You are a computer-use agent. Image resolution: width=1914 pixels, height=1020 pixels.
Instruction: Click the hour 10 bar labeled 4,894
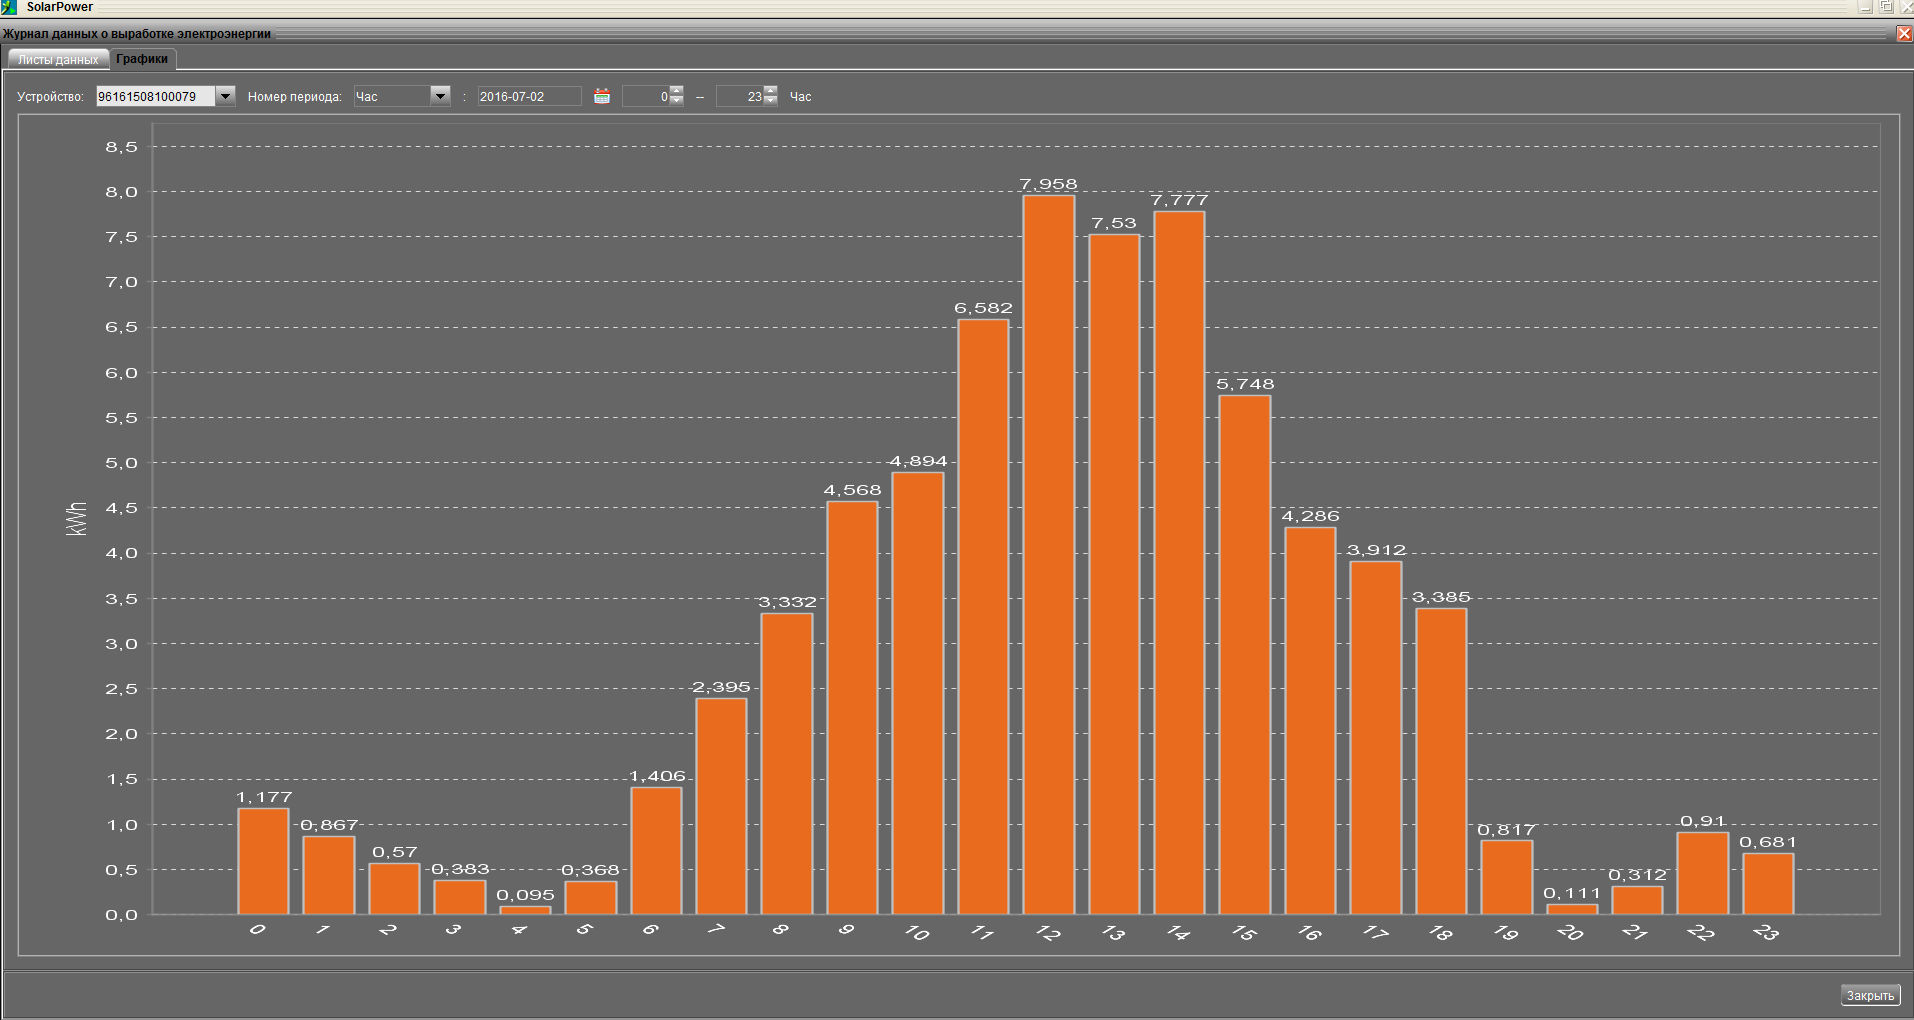918,693
